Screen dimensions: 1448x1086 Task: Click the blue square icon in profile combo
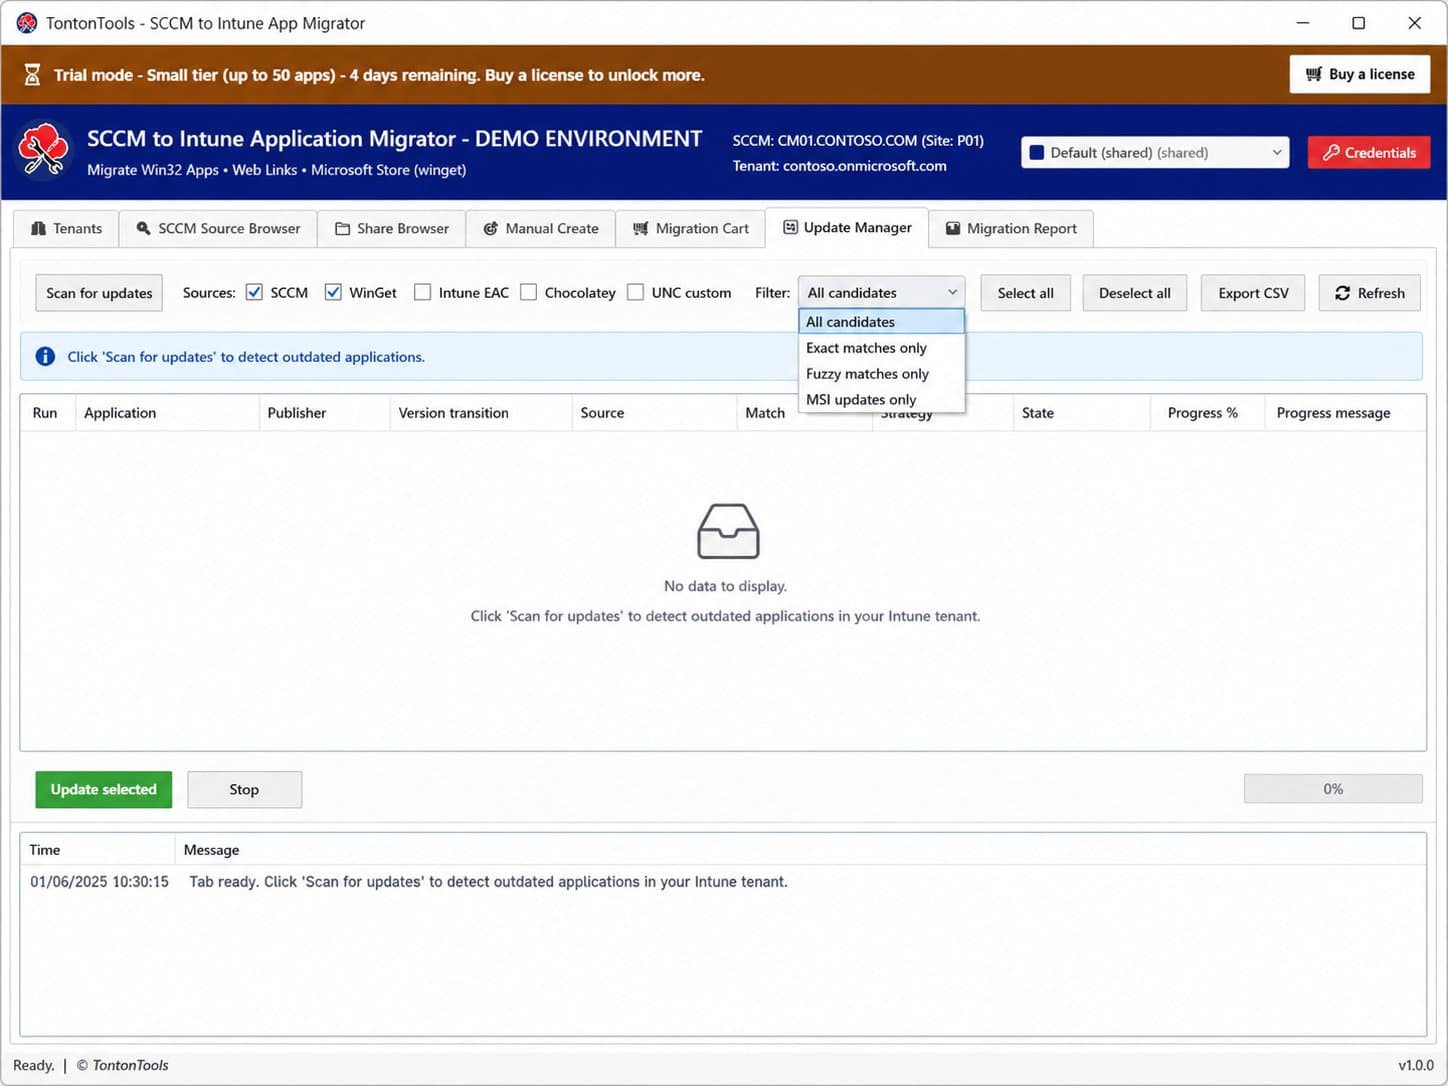(x=1037, y=153)
